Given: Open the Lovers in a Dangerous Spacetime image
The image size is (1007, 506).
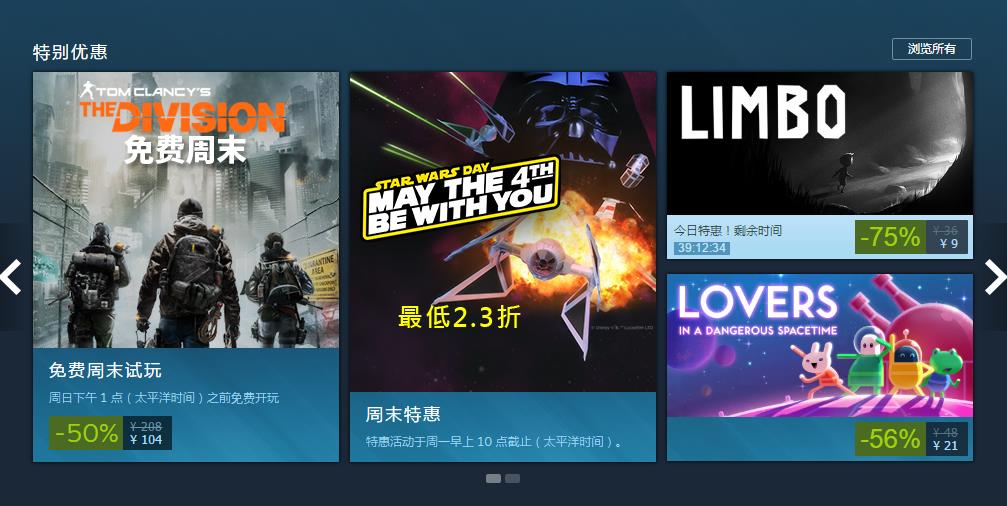Looking at the screenshot, I should tap(820, 345).
